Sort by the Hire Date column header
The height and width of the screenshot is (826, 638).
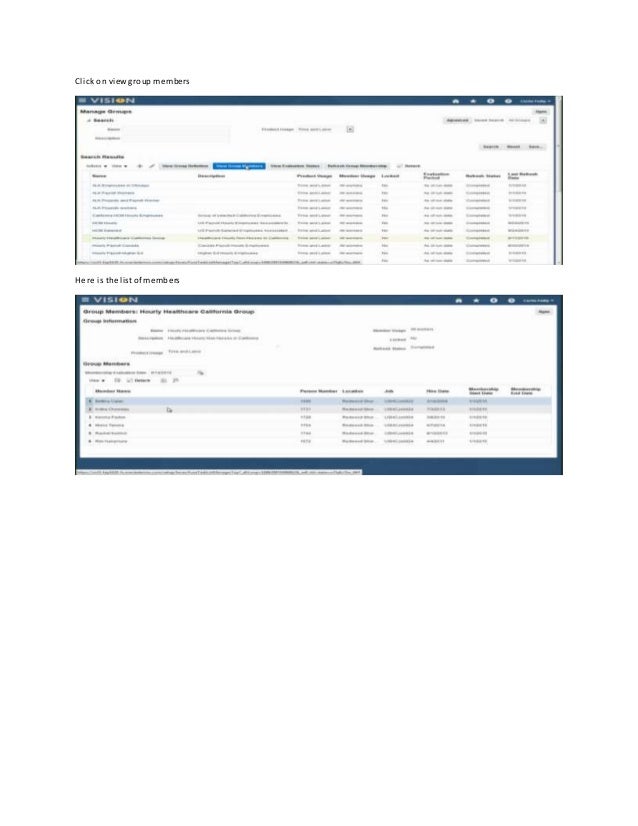[438, 391]
